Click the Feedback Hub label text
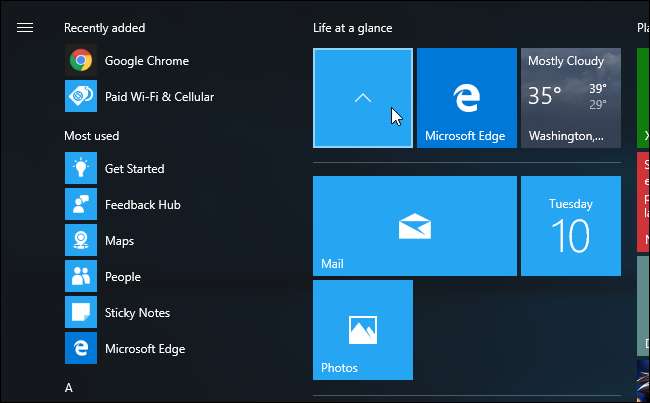 point(143,204)
